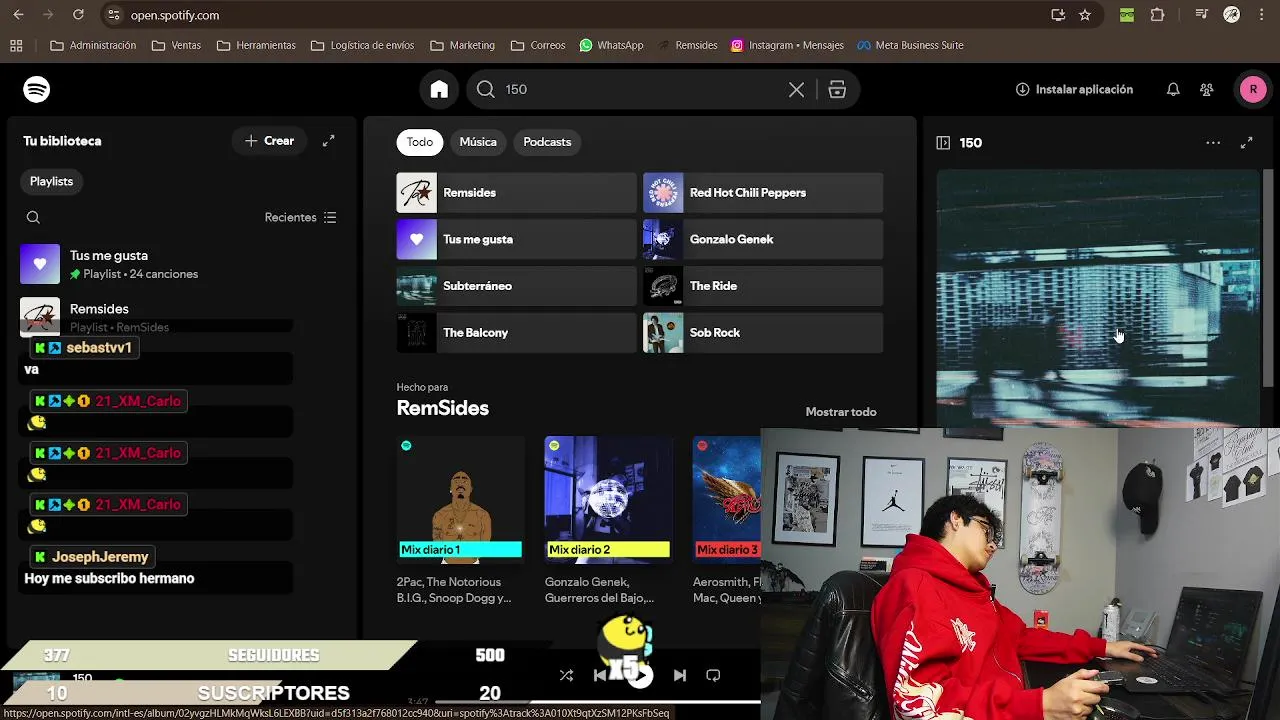Skip to previous track
1280x720 pixels.
[x=600, y=676]
